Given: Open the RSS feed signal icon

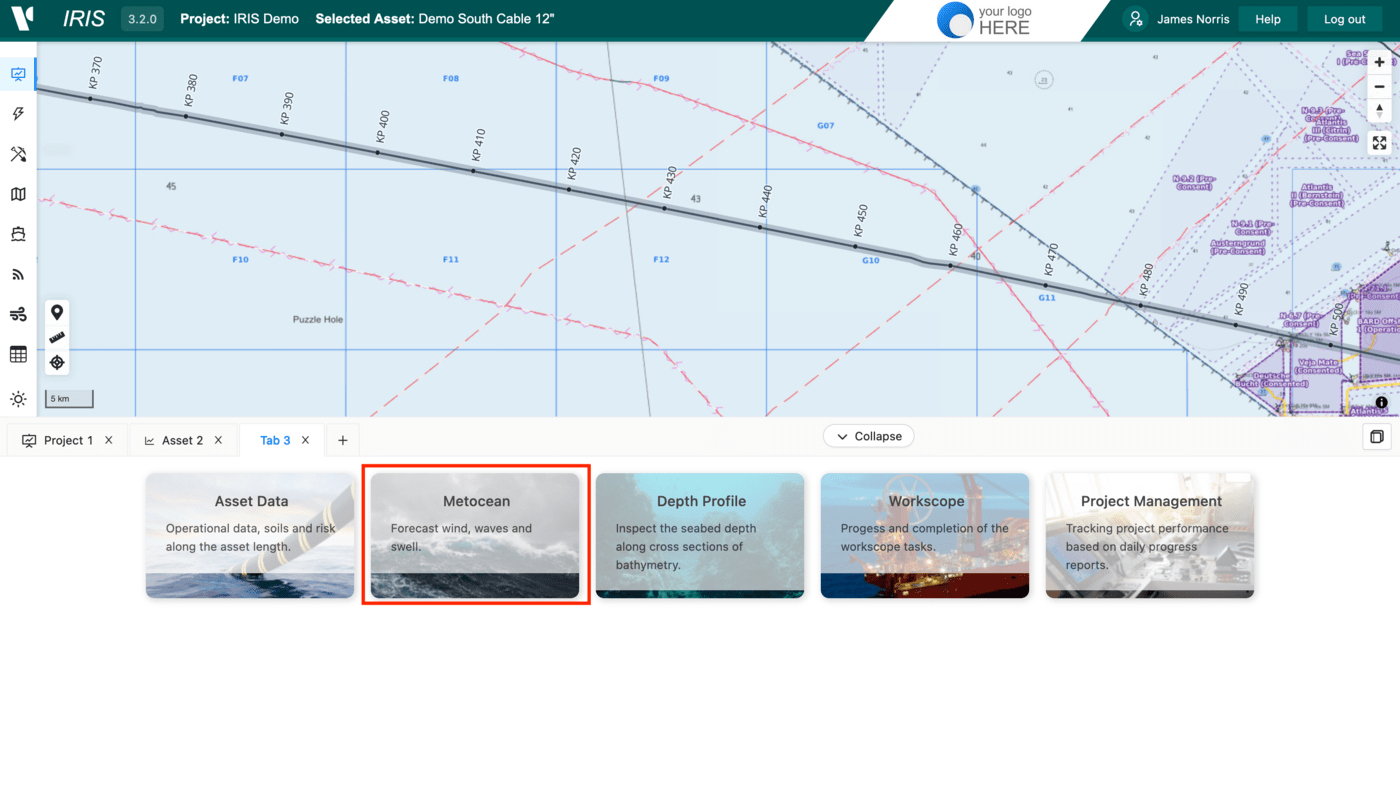Looking at the screenshot, I should (18, 274).
